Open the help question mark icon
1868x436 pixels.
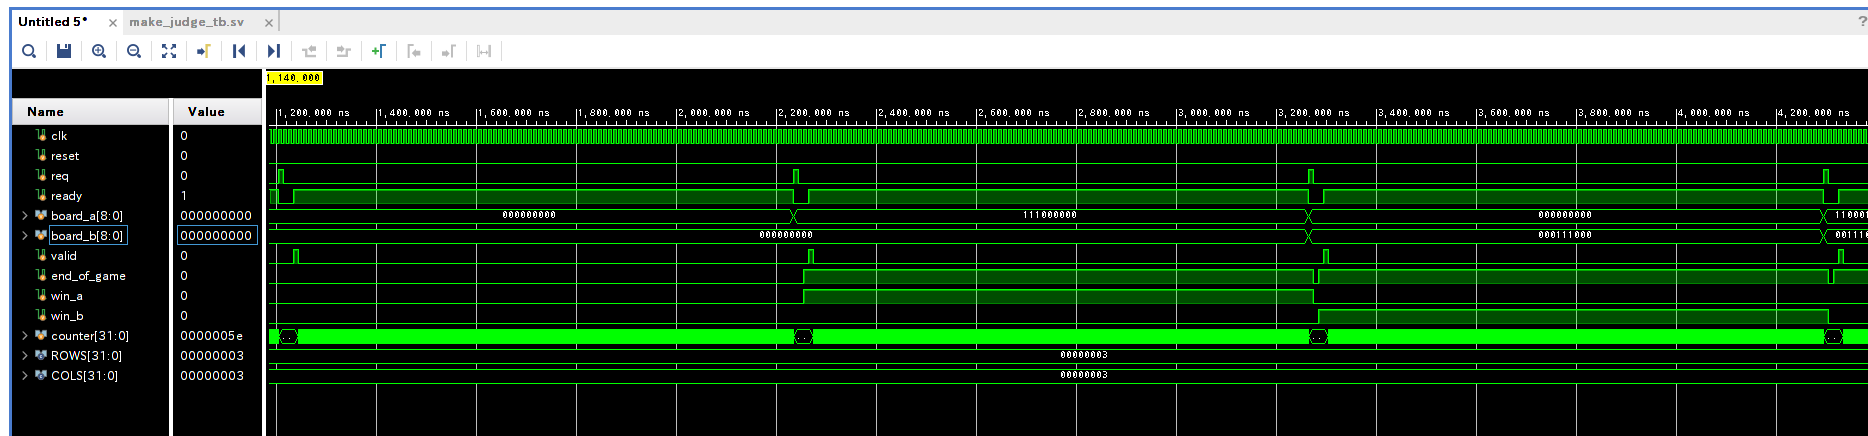point(1862,22)
